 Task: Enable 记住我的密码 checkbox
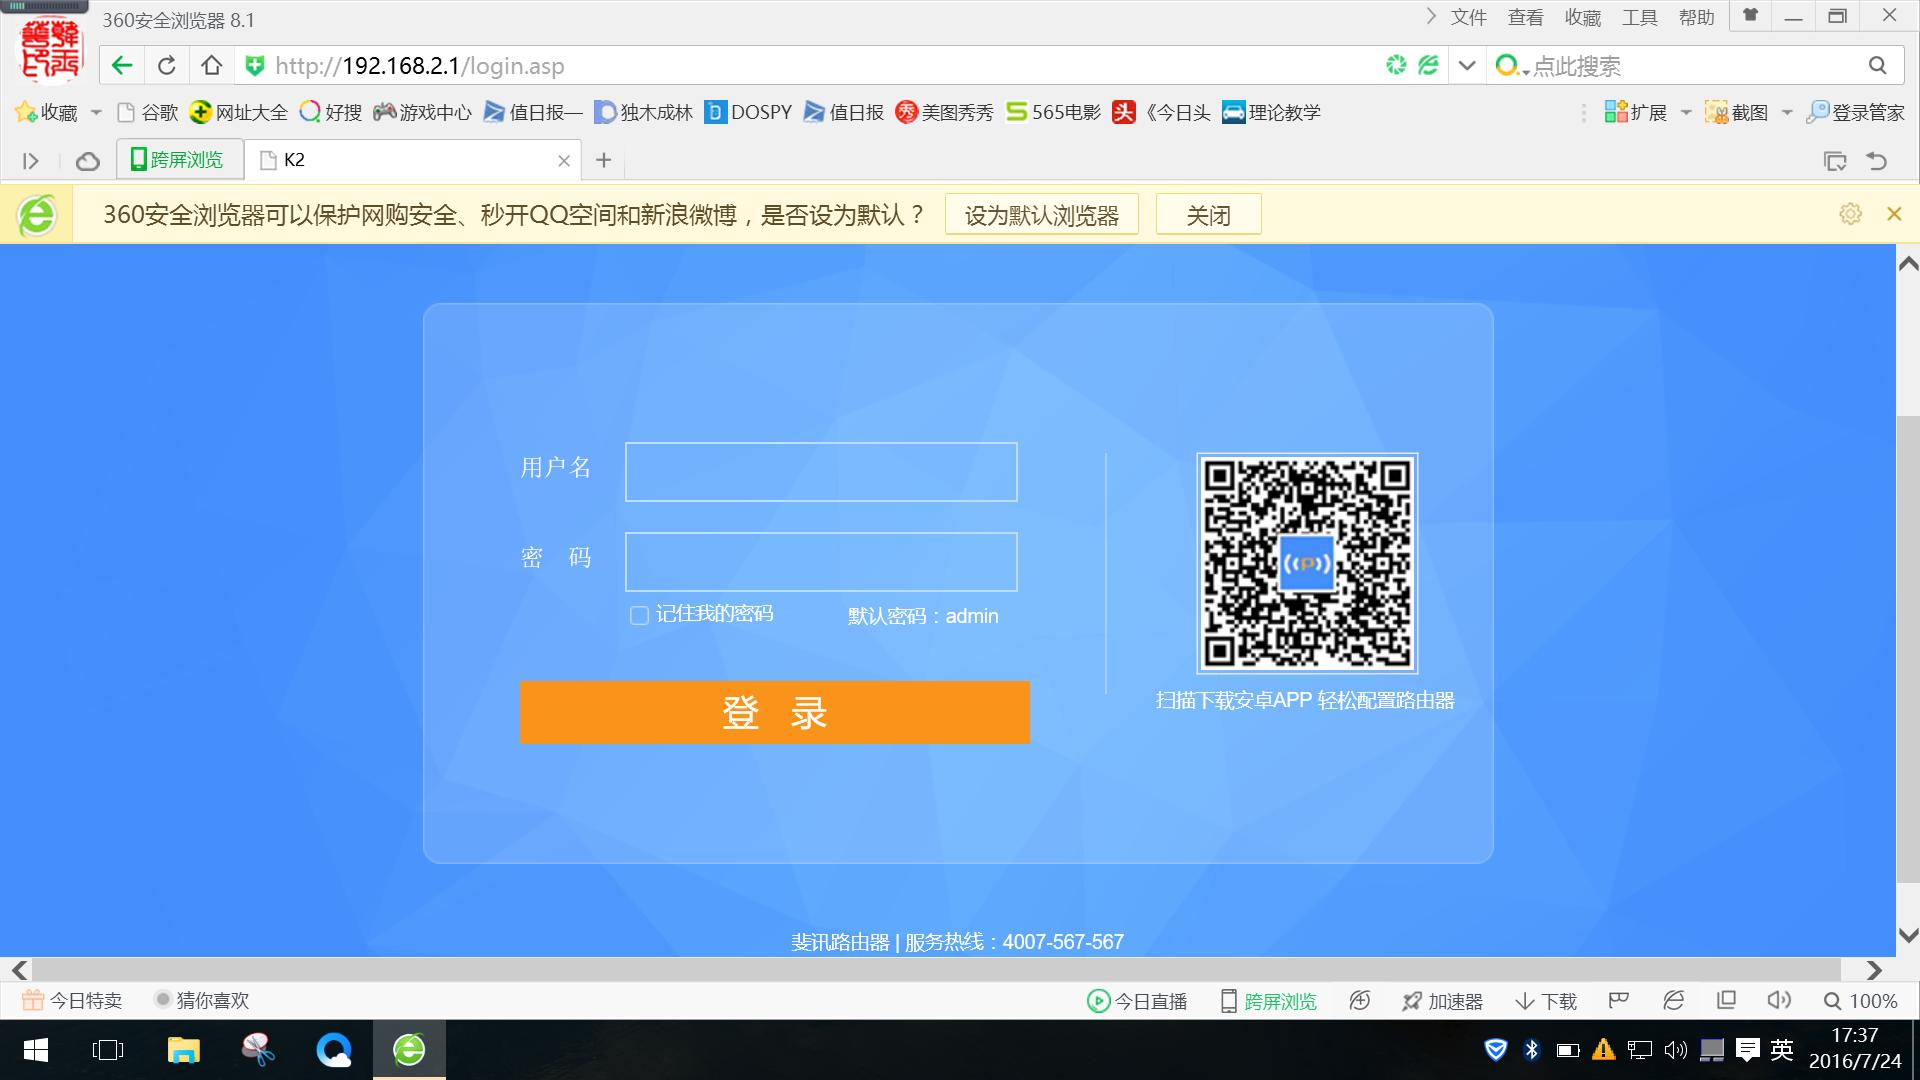638,615
